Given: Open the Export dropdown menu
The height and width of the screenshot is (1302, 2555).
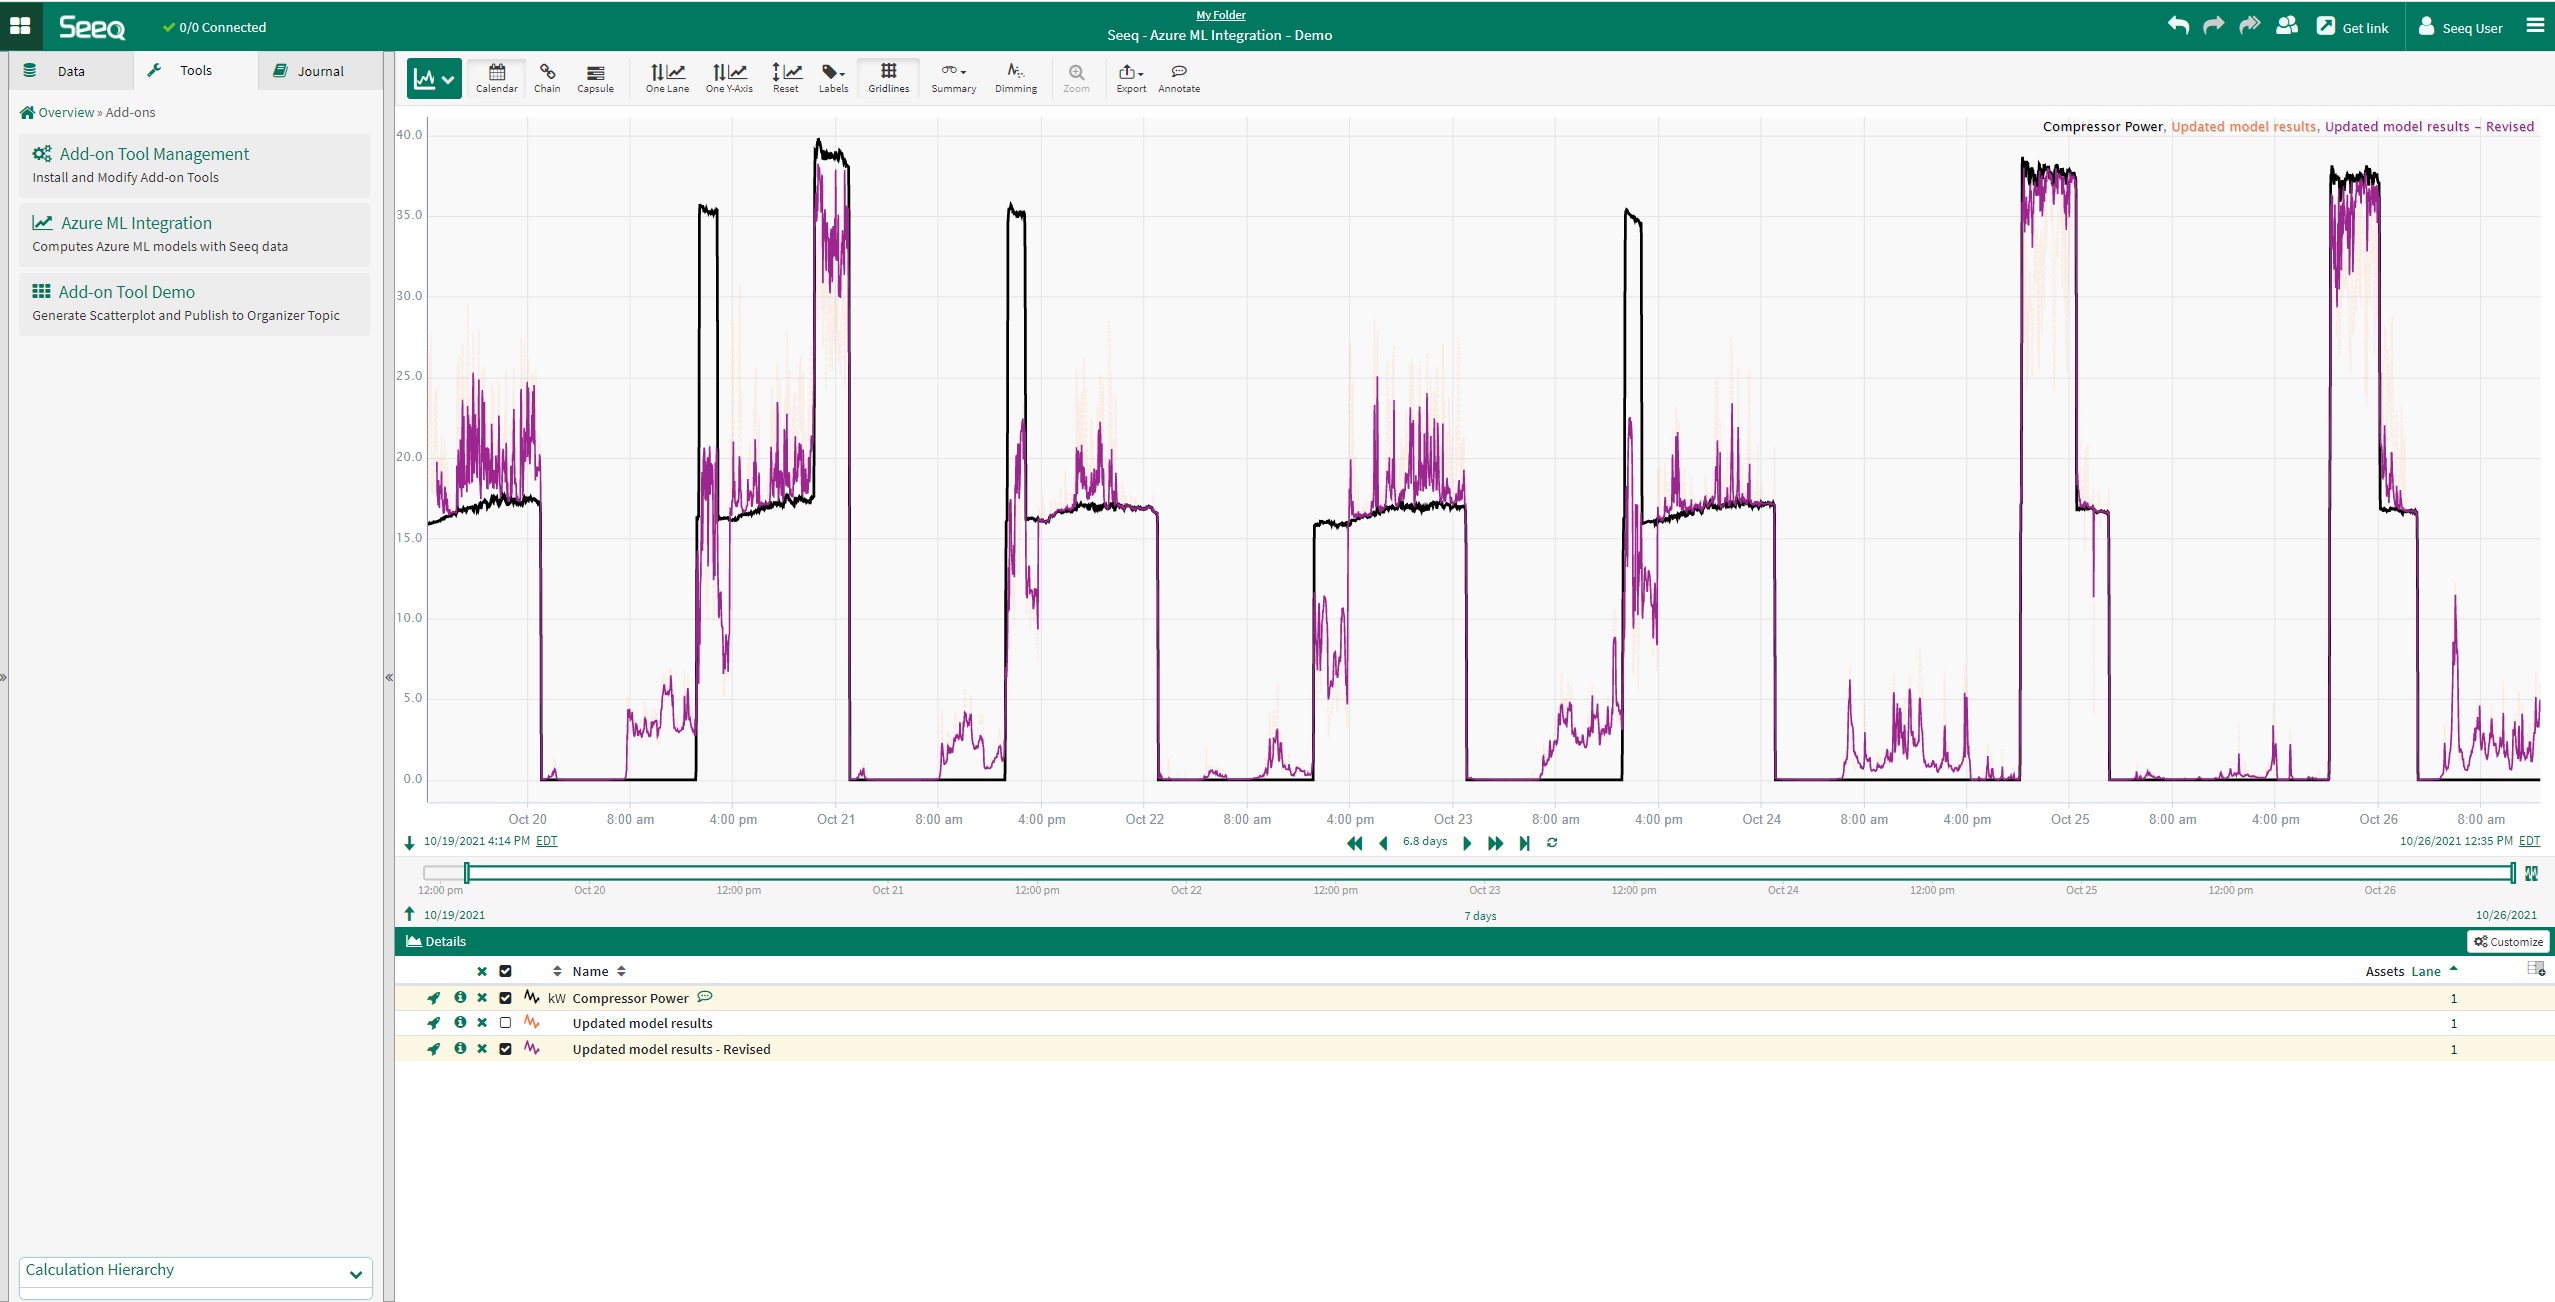Looking at the screenshot, I should click(x=1131, y=77).
